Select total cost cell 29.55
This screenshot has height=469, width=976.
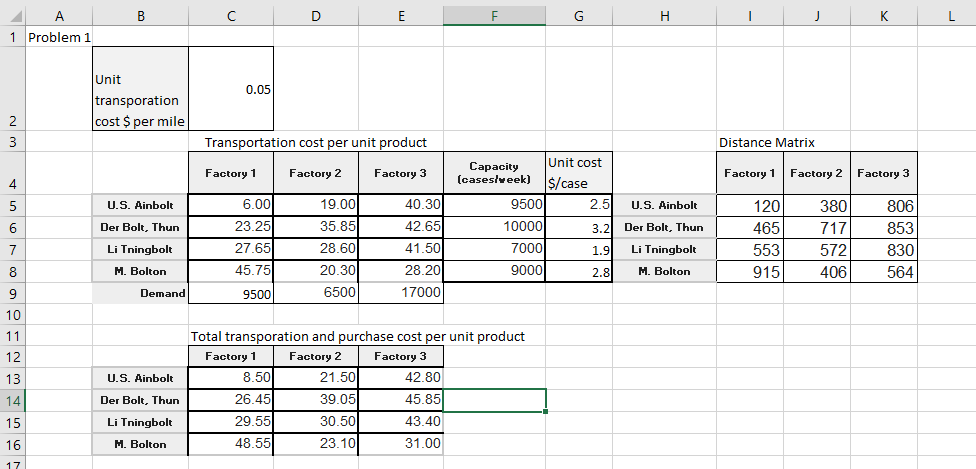click(x=231, y=422)
